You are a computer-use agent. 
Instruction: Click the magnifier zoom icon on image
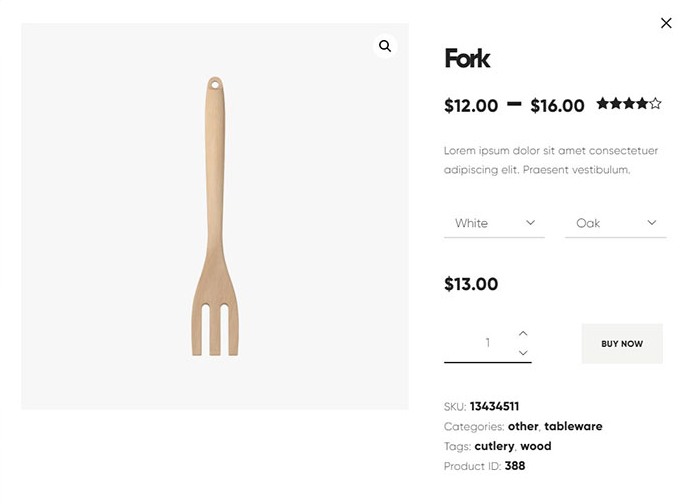tap(385, 46)
